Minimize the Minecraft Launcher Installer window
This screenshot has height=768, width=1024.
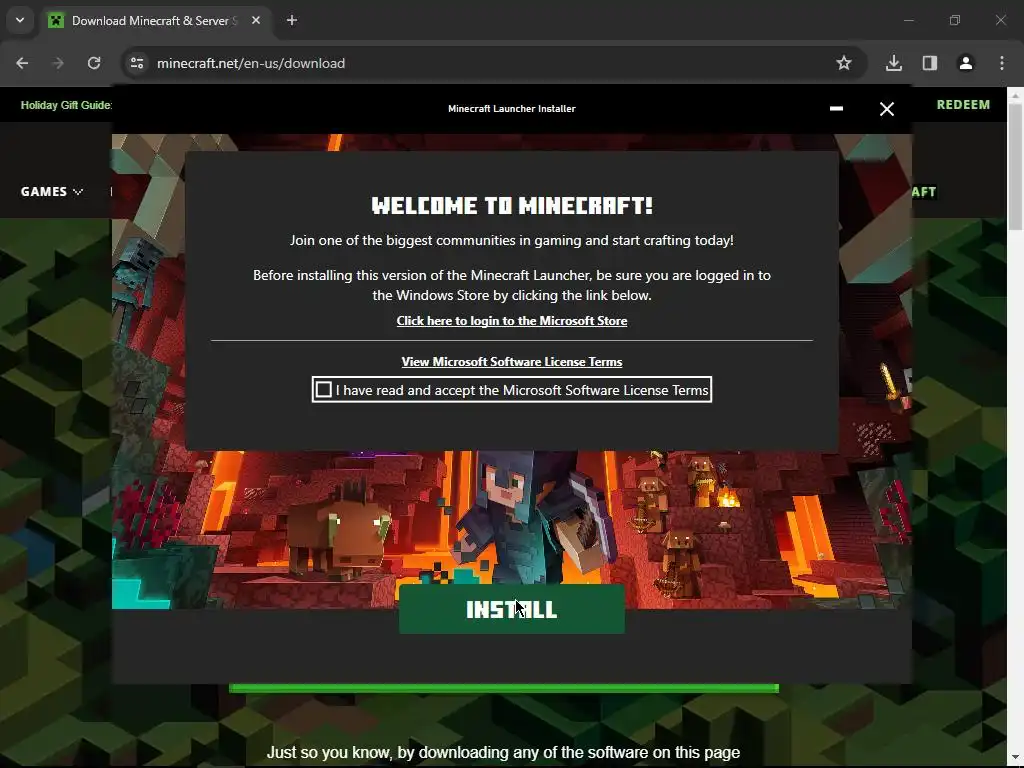(836, 109)
